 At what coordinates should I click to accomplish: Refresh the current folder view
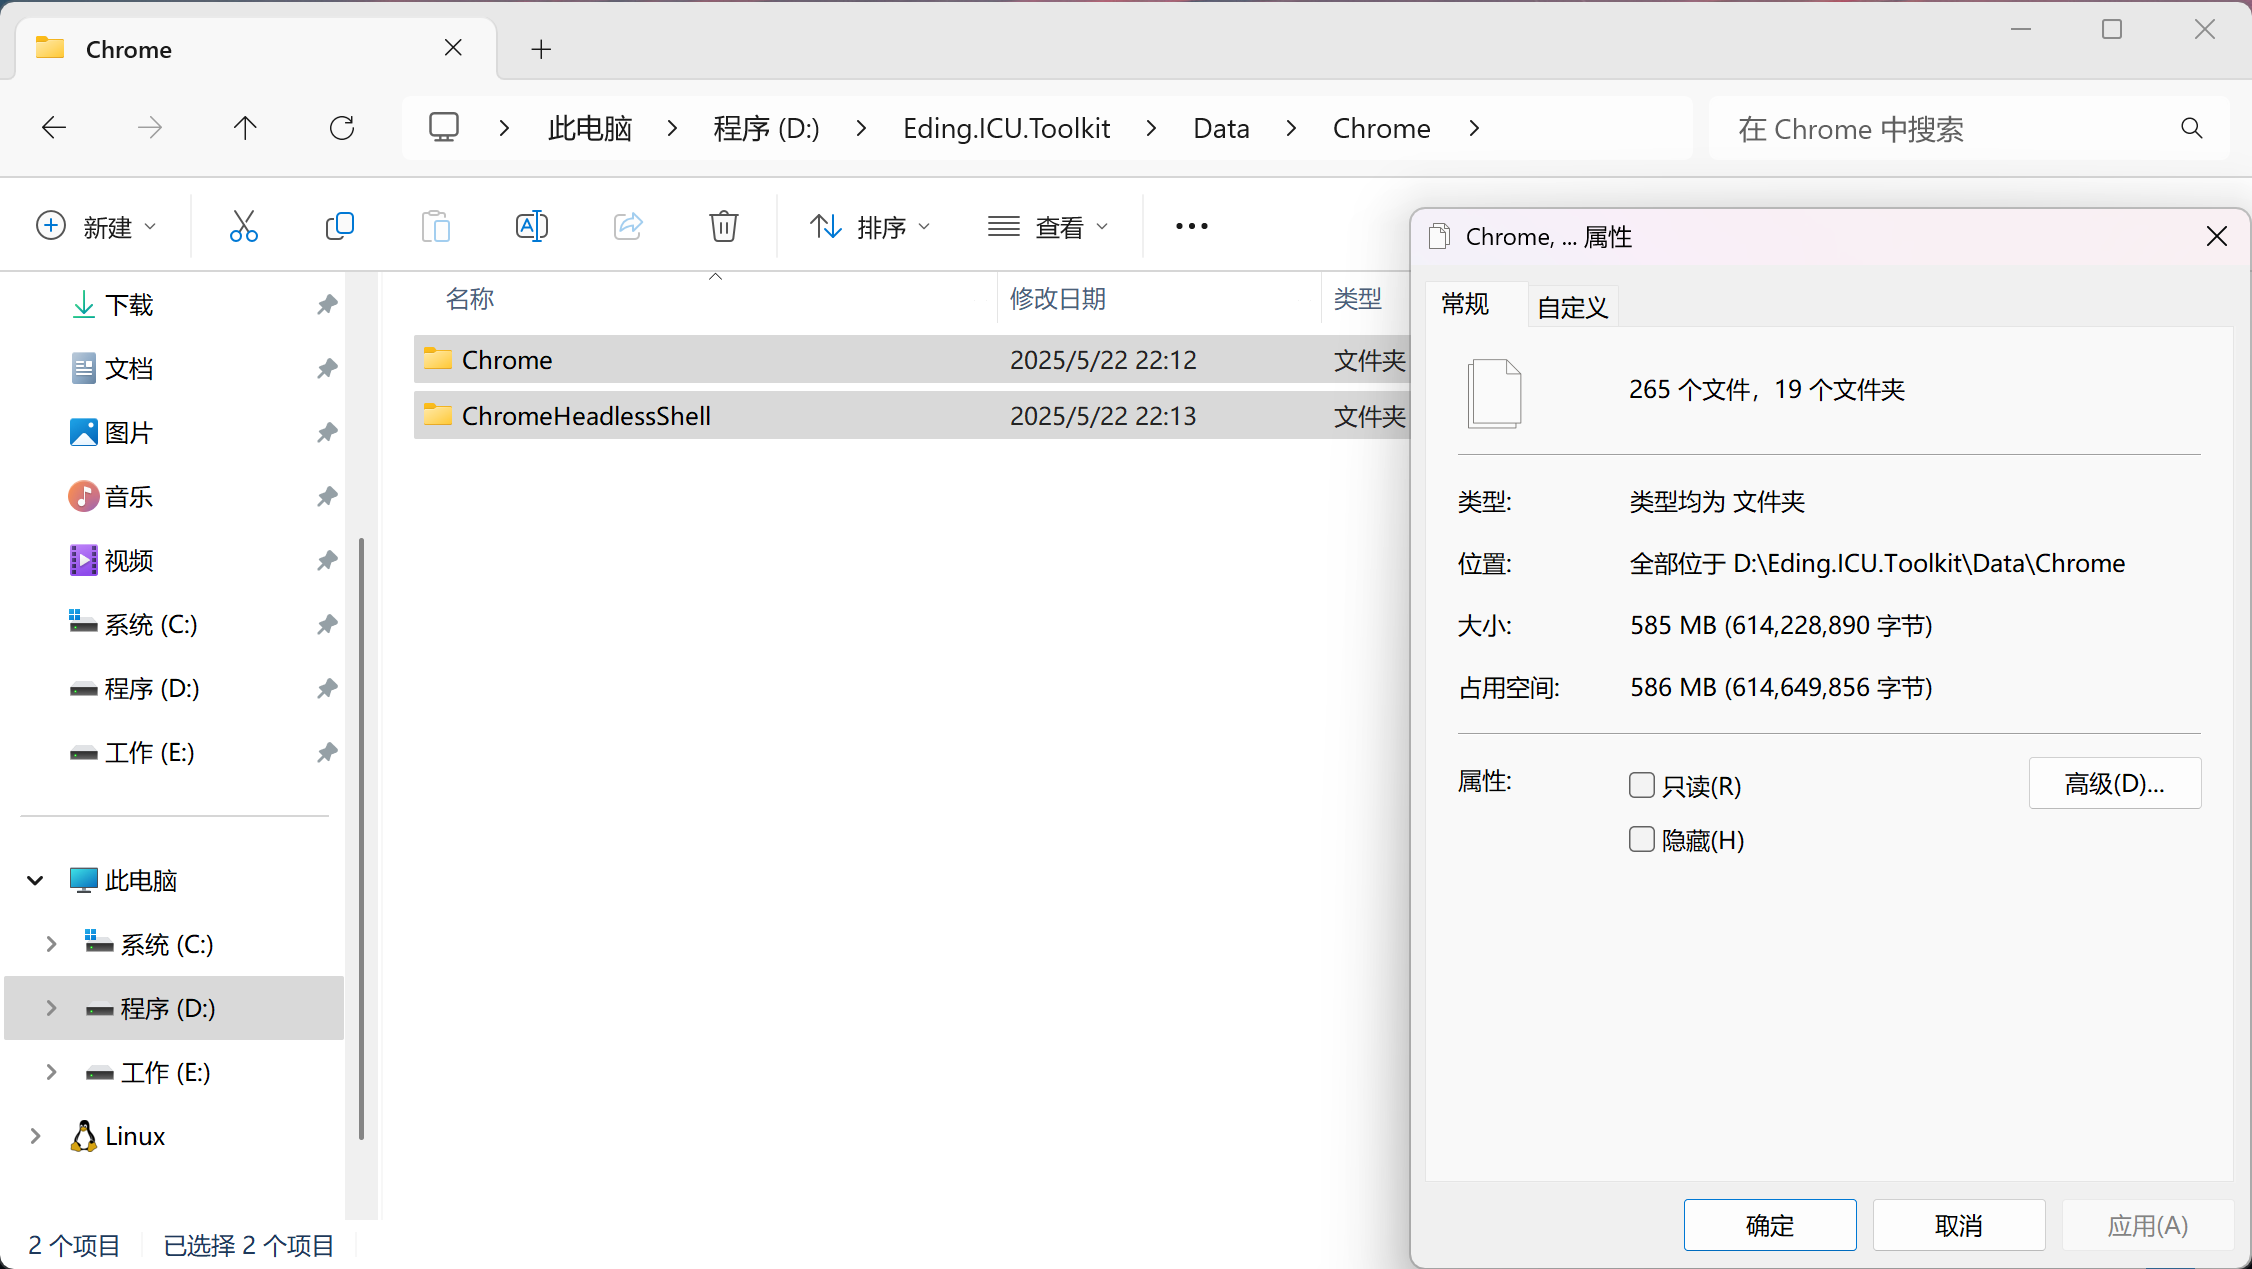342,128
